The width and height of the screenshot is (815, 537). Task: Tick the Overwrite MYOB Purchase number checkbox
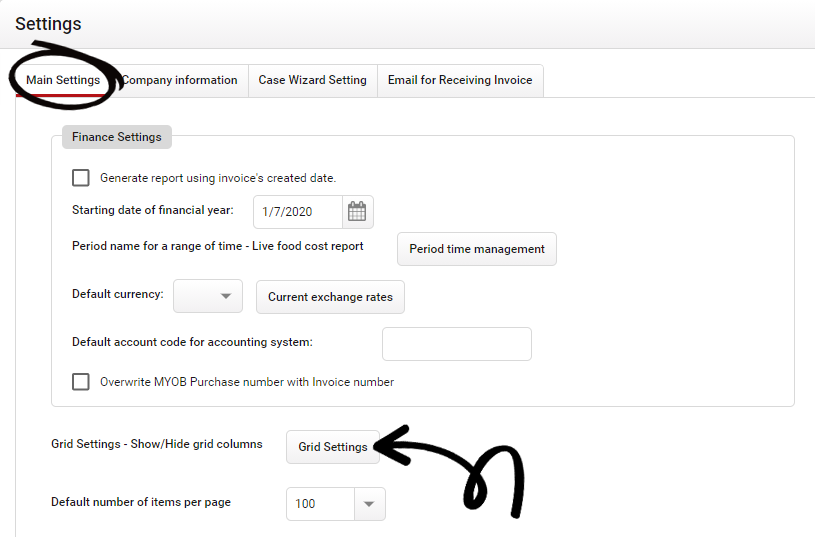[x=81, y=382]
